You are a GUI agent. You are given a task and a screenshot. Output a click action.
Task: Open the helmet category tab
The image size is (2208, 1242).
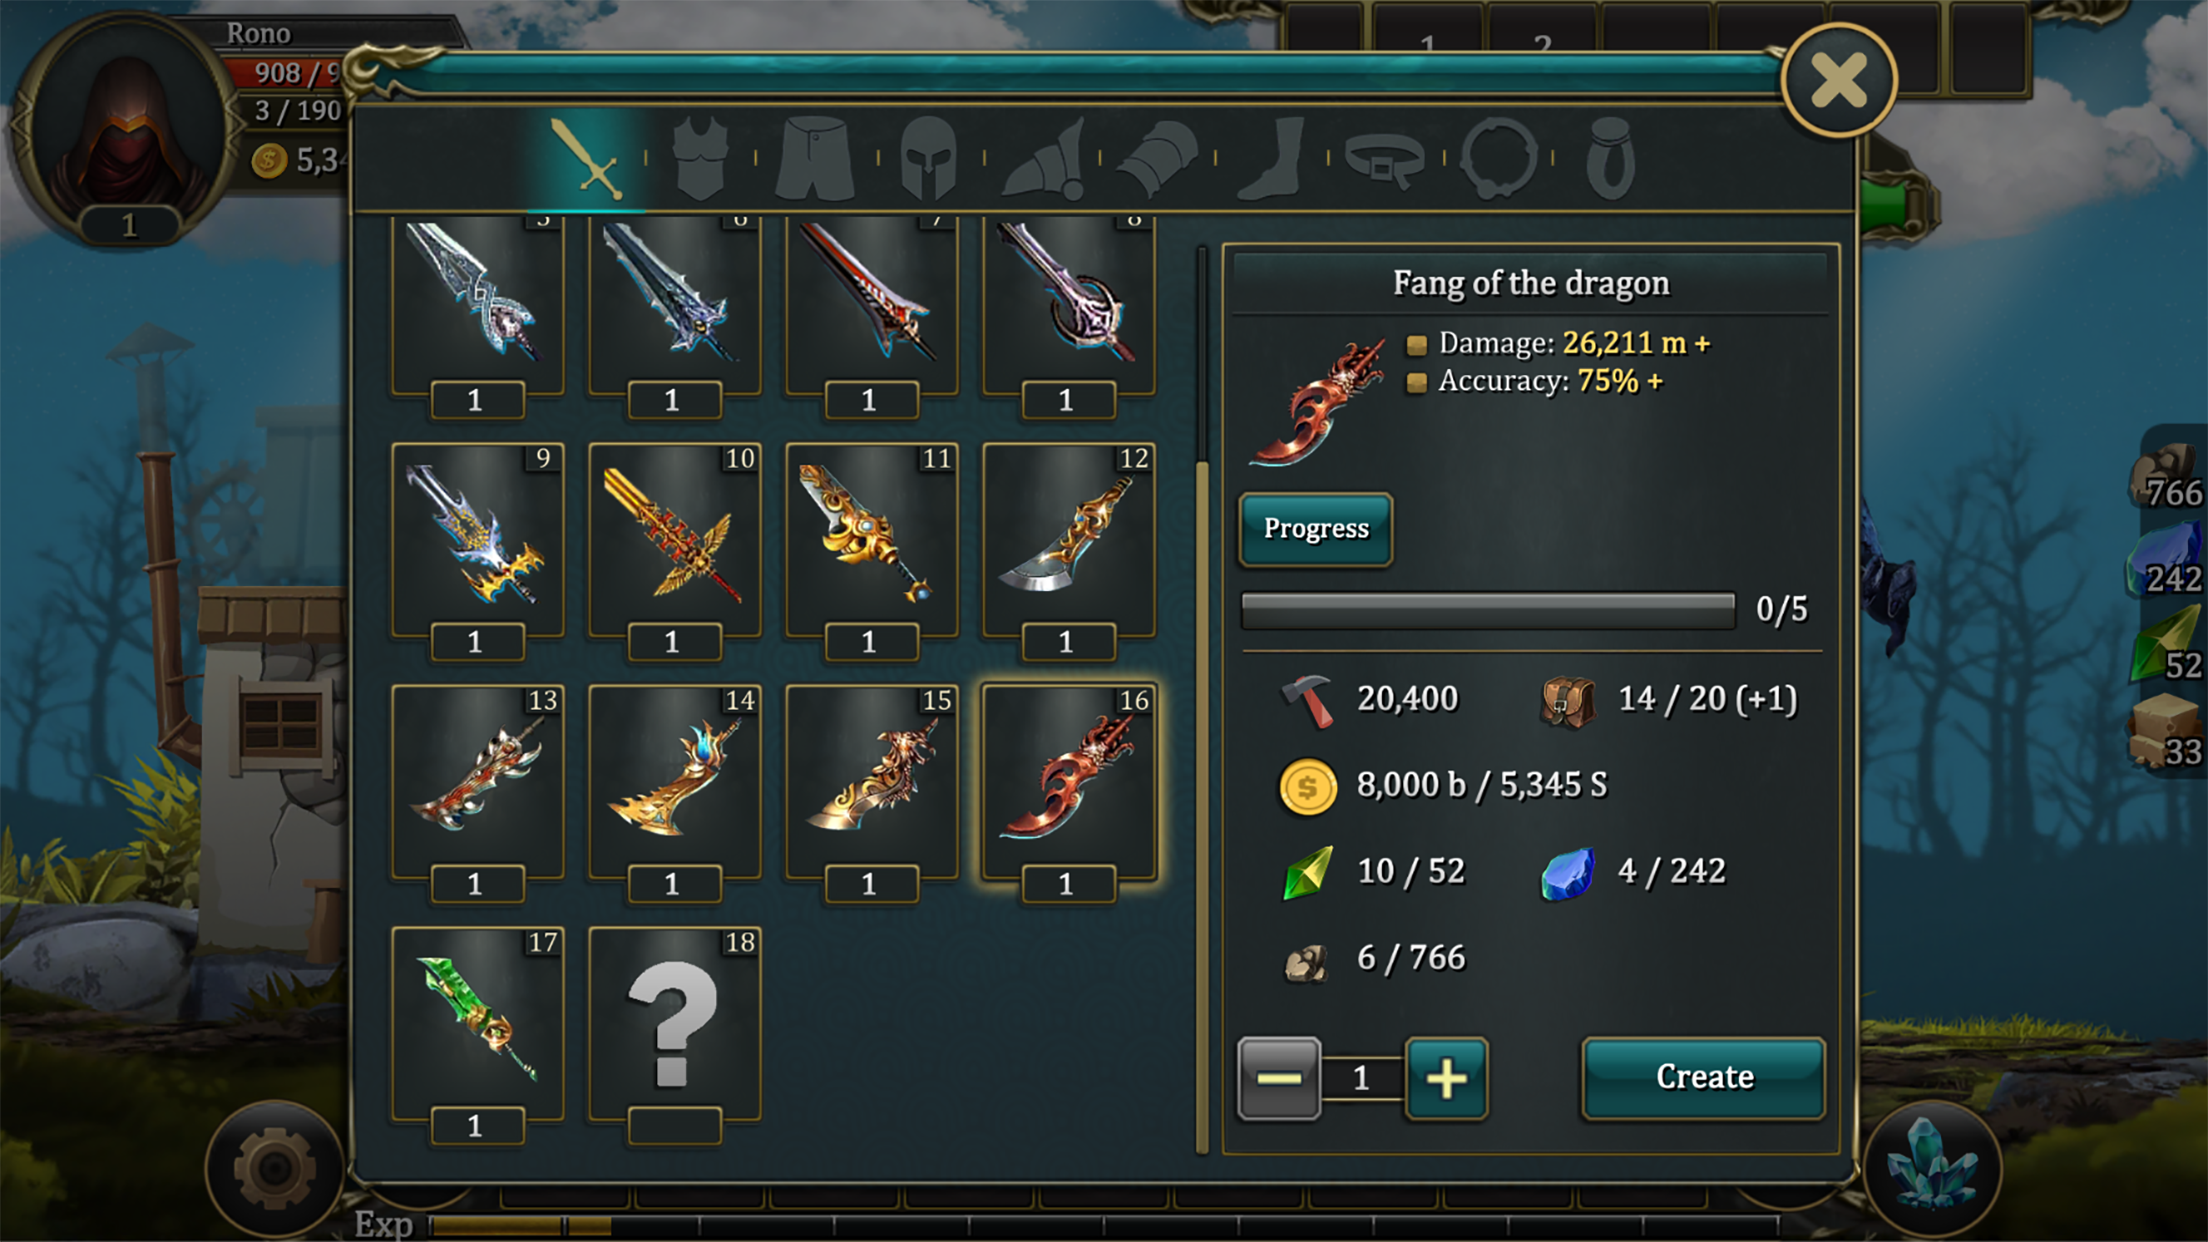(929, 158)
